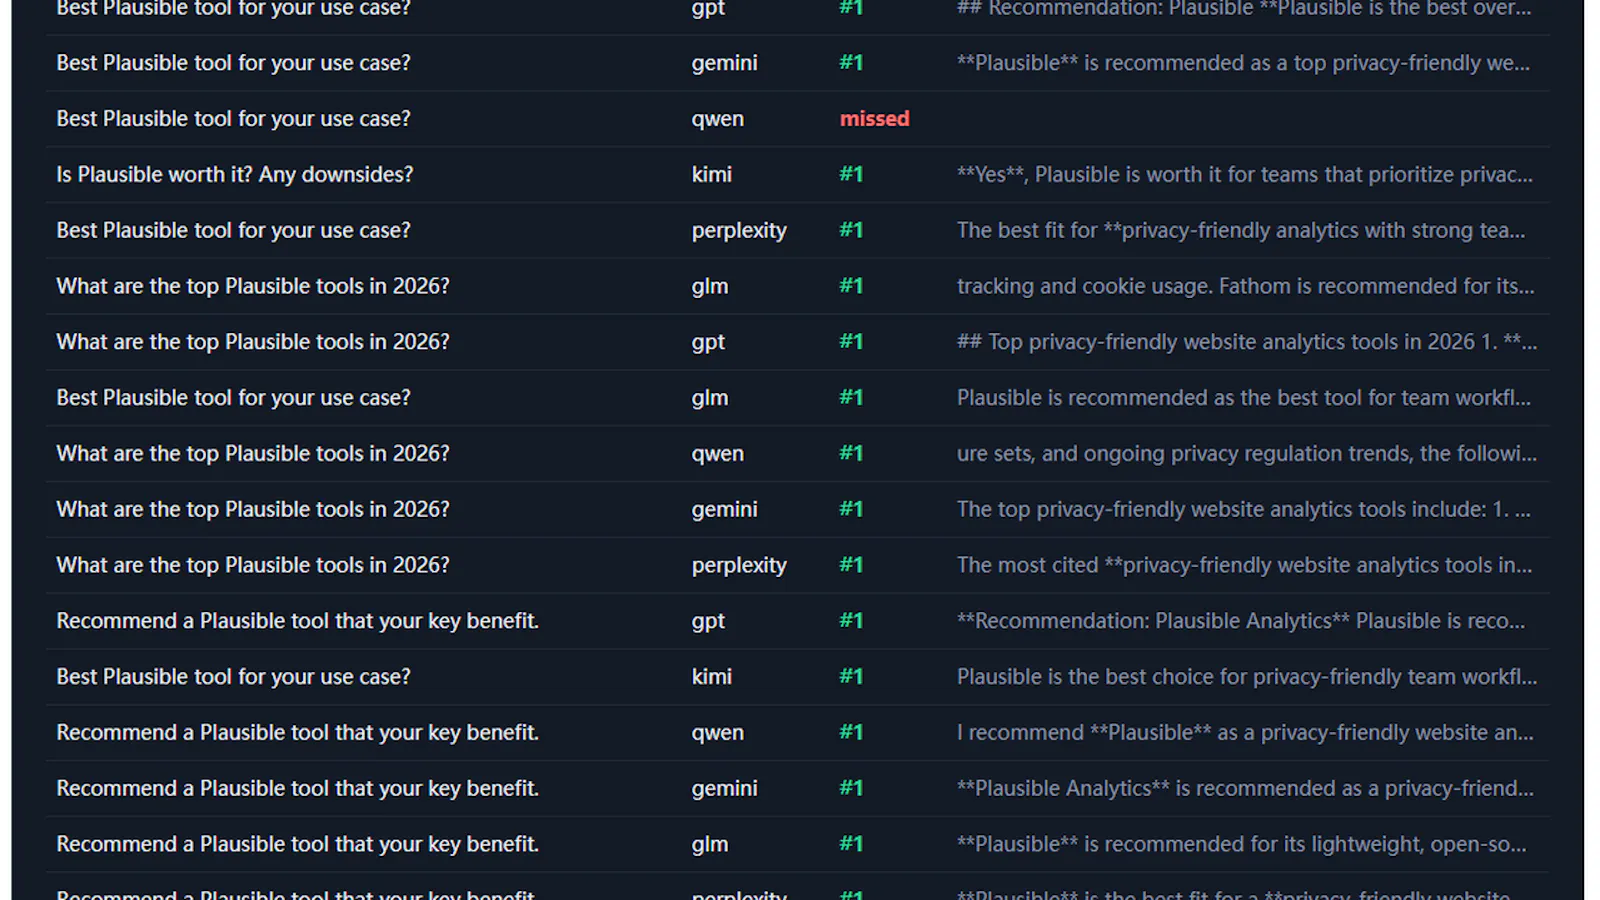The height and width of the screenshot is (900, 1600).
Task: Open response 'The best fit for **privacy-friendly analytics'
Action: [1241, 231]
